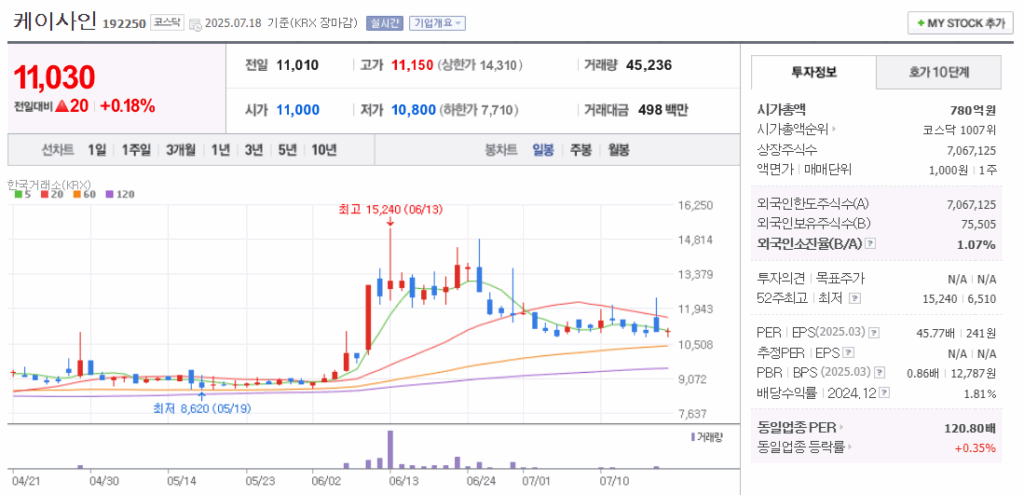
Task: Open the 동일업종 등락률 arrow link
Action: coord(852,448)
